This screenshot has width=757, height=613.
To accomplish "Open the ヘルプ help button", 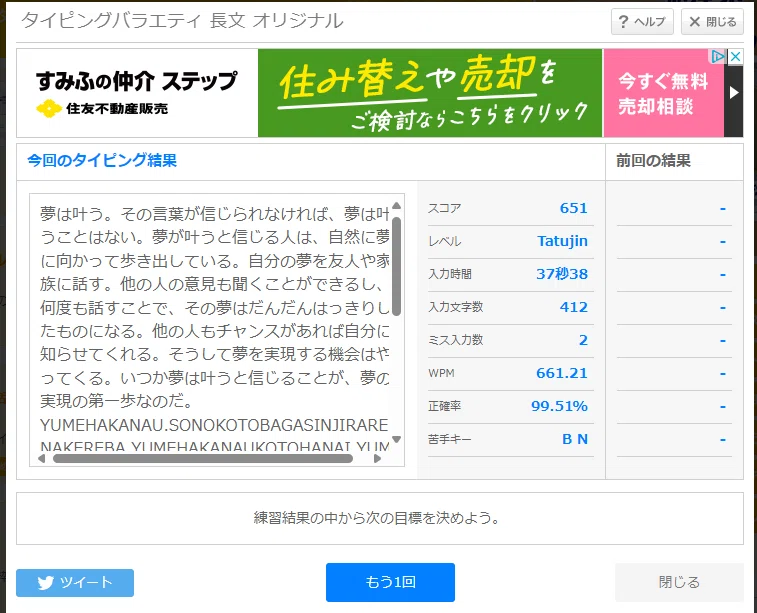I will pyautogui.click(x=642, y=22).
